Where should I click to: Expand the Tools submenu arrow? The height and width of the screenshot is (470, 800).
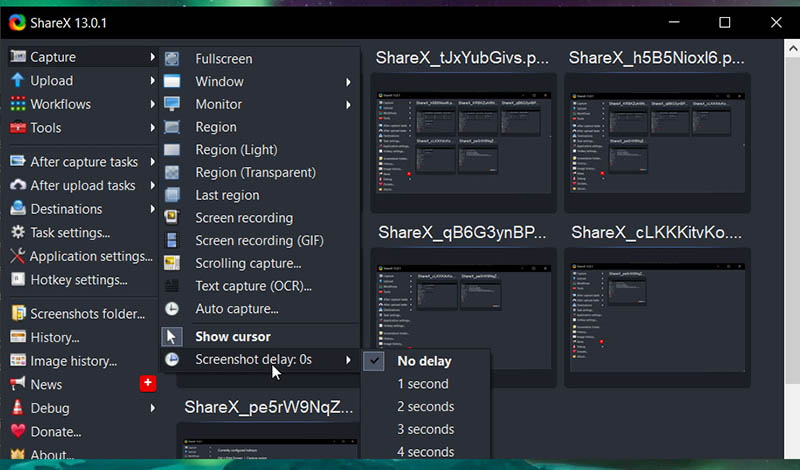click(152, 127)
